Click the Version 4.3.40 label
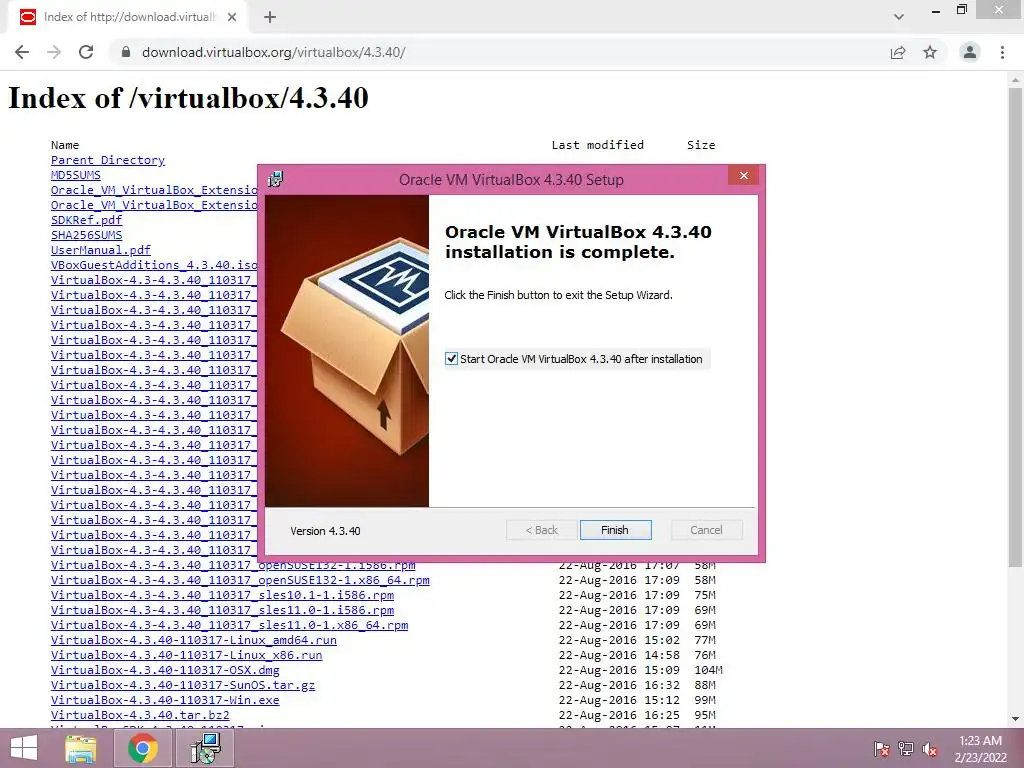1024x768 pixels. 325,531
